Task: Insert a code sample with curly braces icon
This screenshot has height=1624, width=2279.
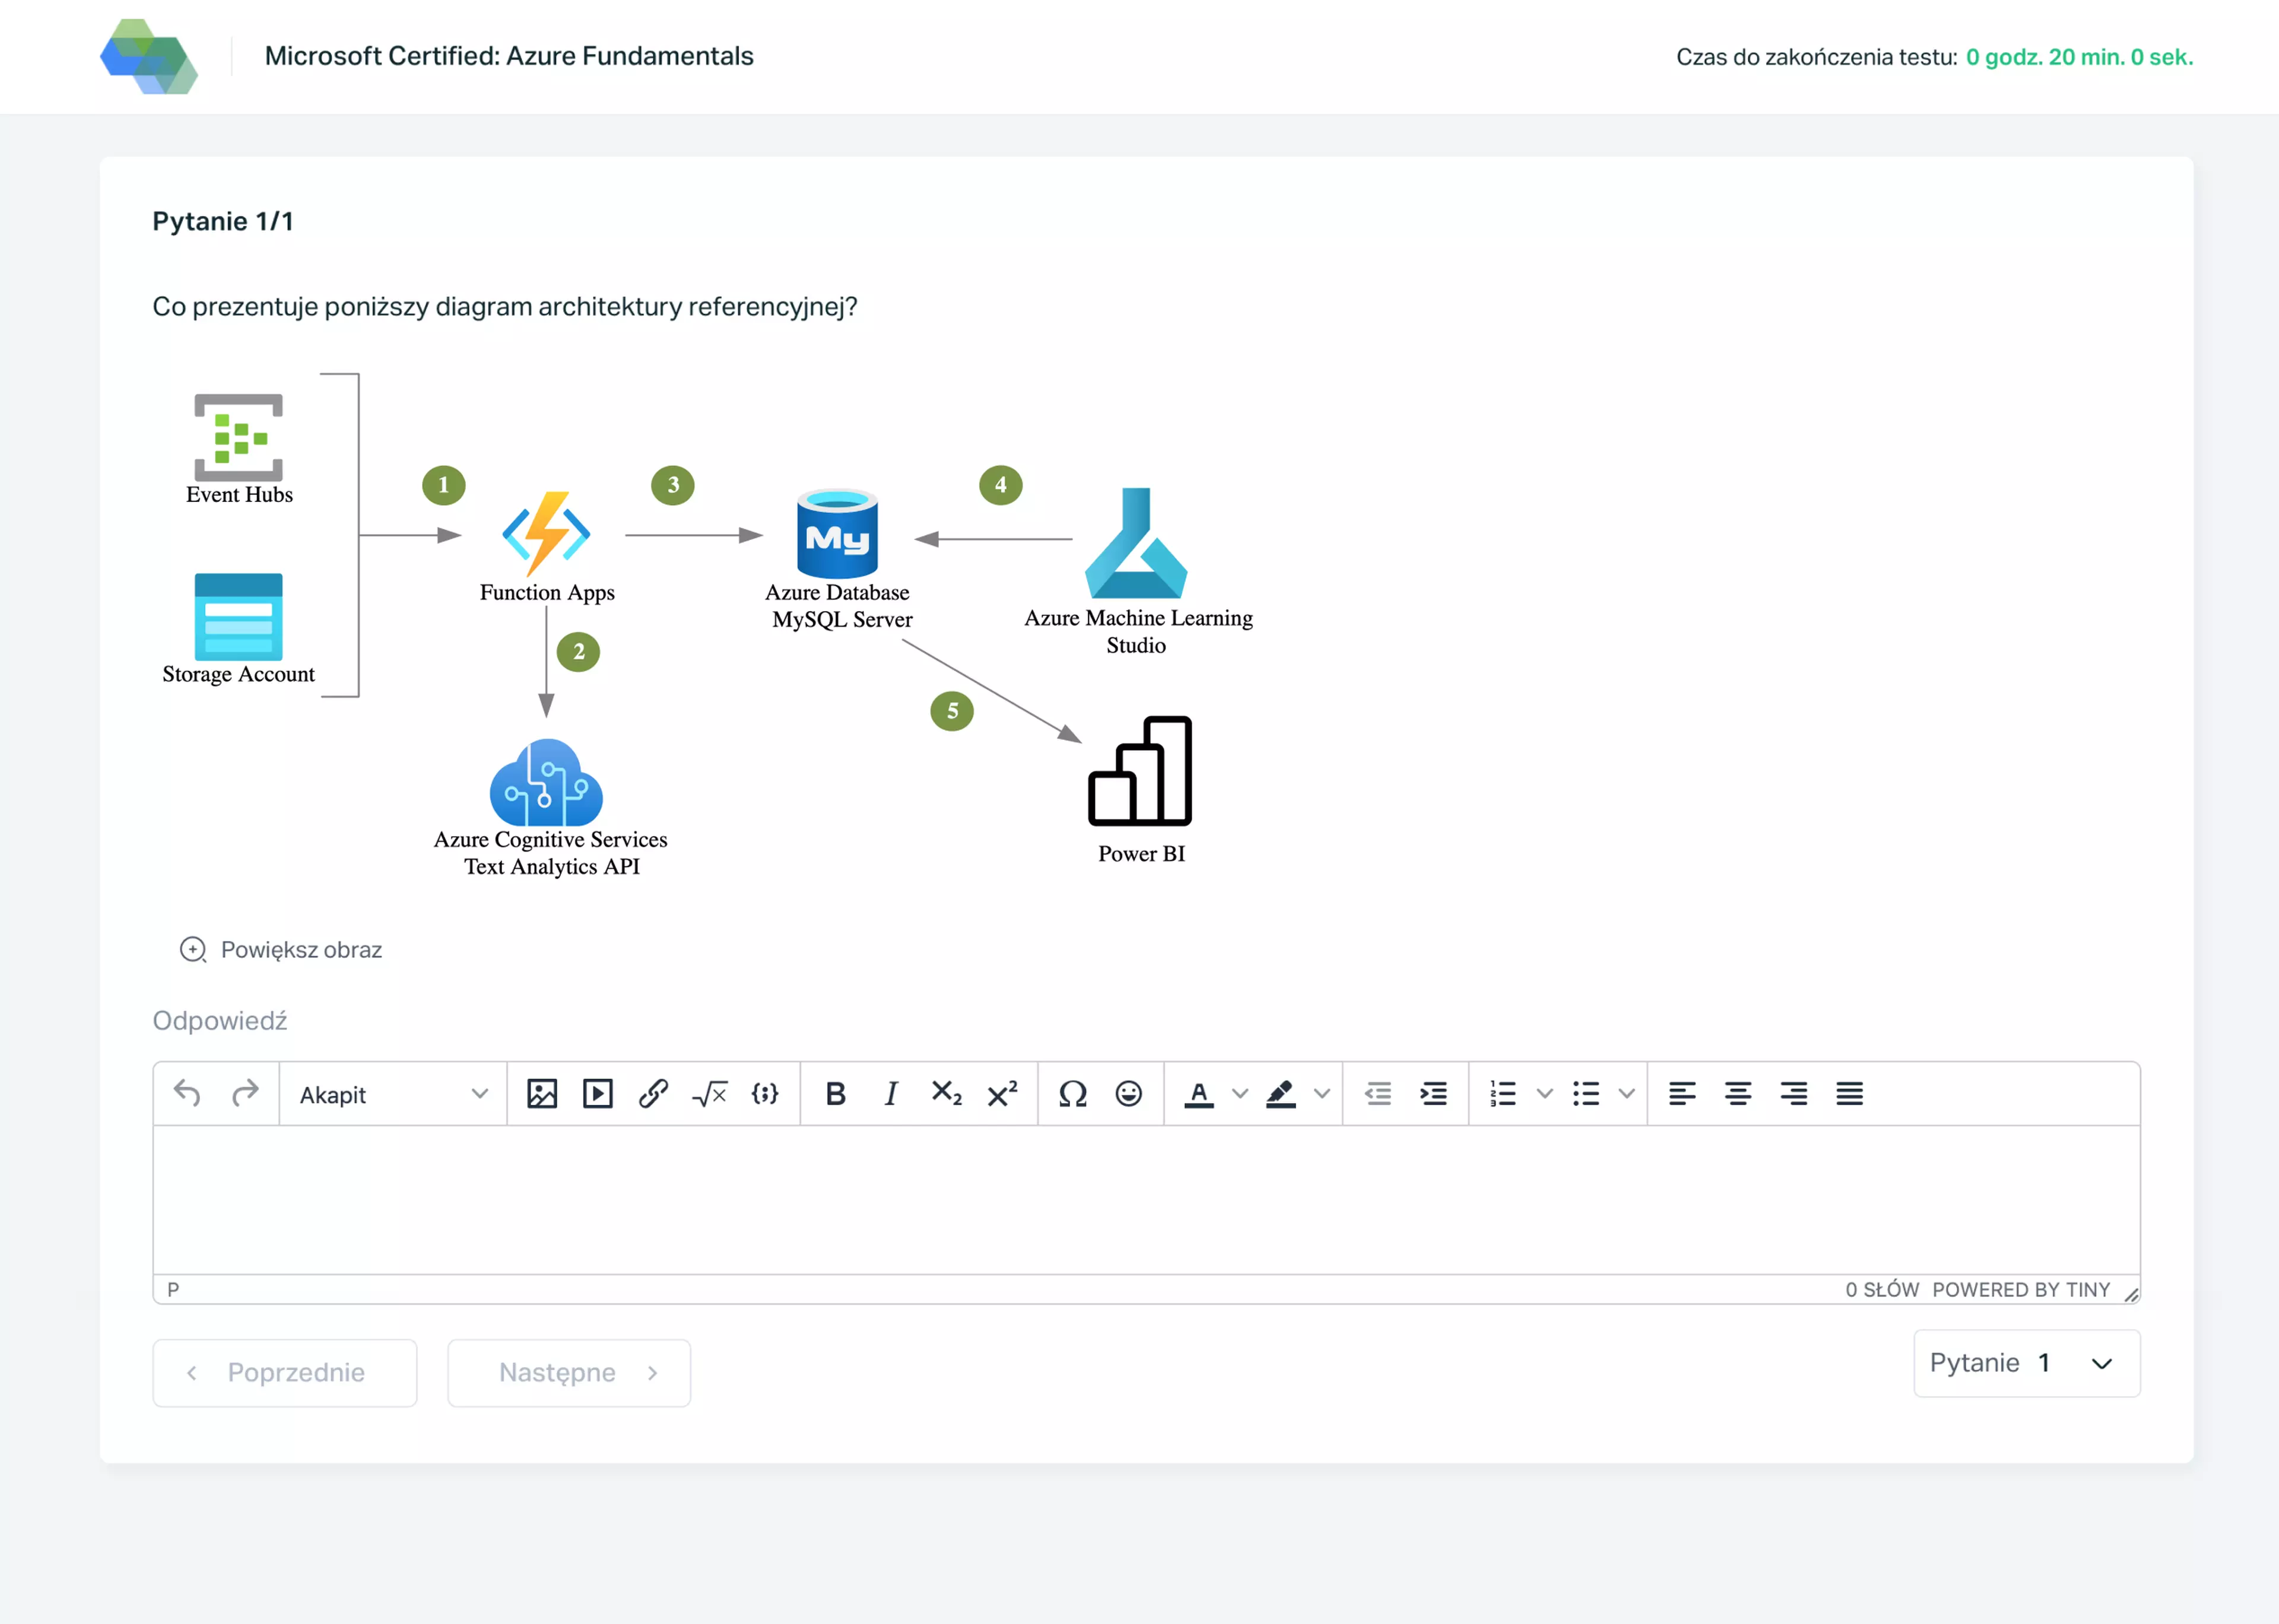Action: tap(765, 1094)
